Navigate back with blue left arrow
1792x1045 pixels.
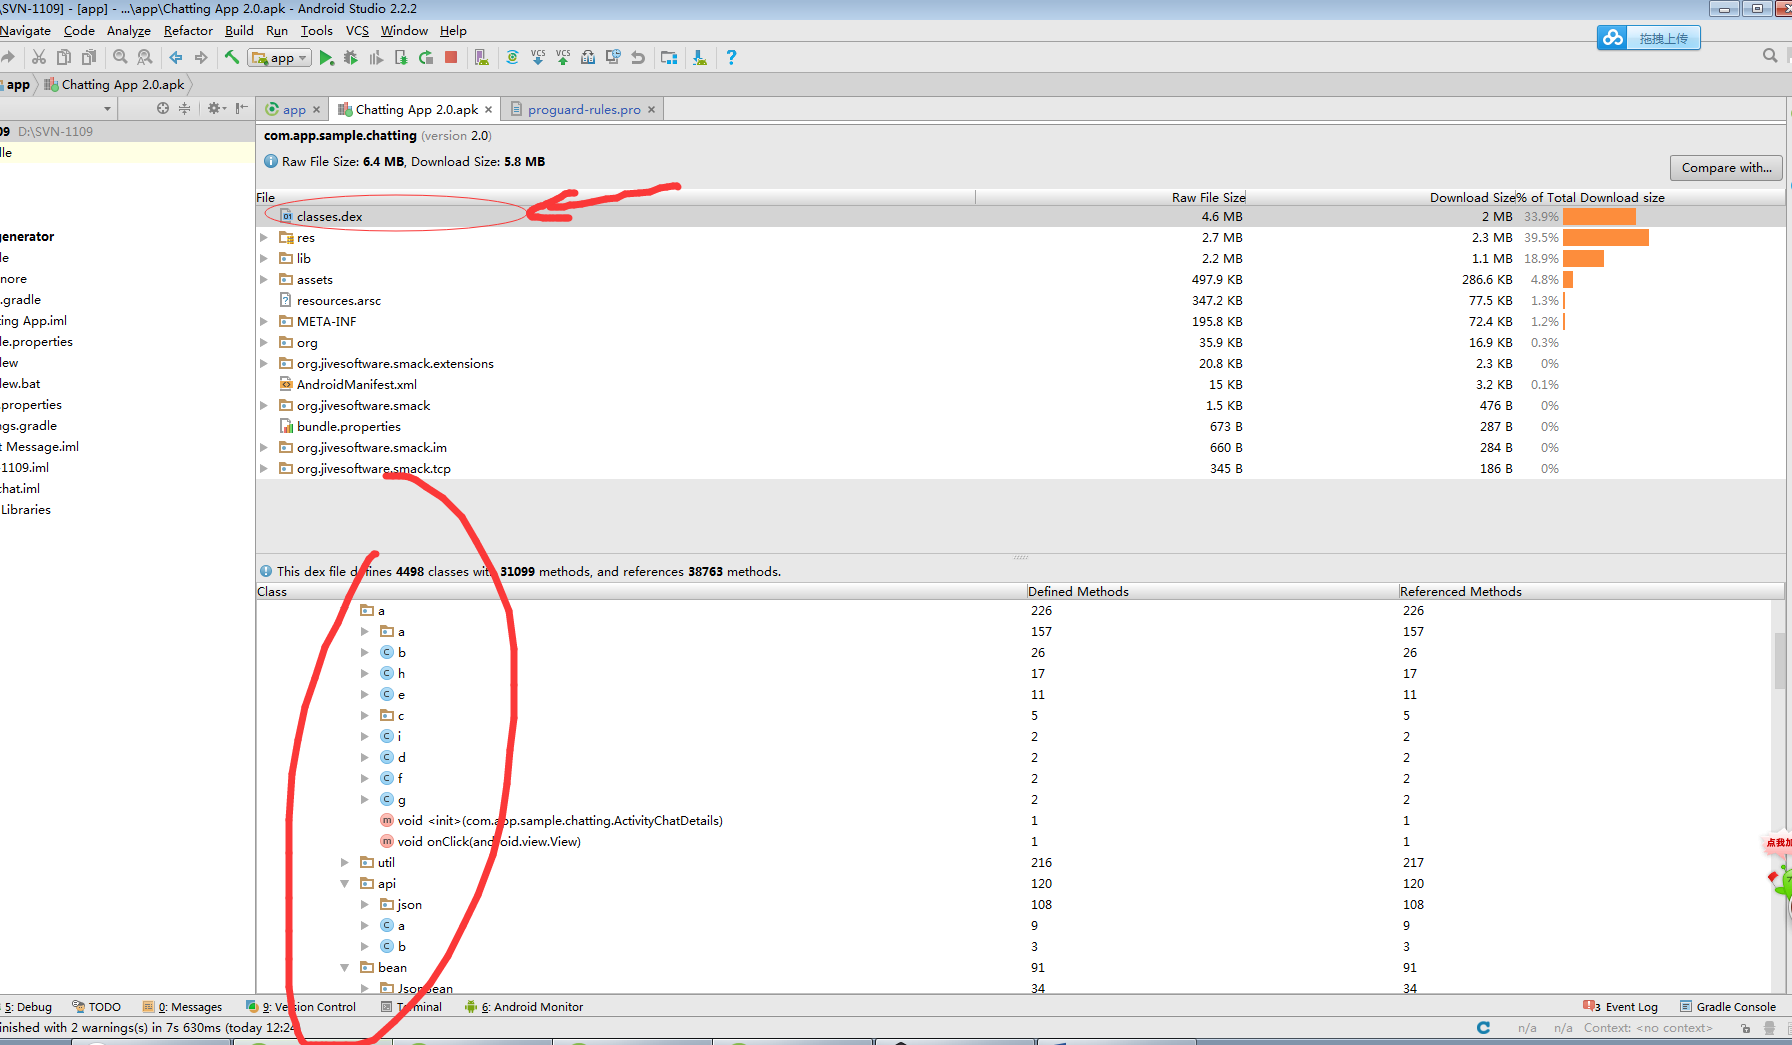coord(176,57)
